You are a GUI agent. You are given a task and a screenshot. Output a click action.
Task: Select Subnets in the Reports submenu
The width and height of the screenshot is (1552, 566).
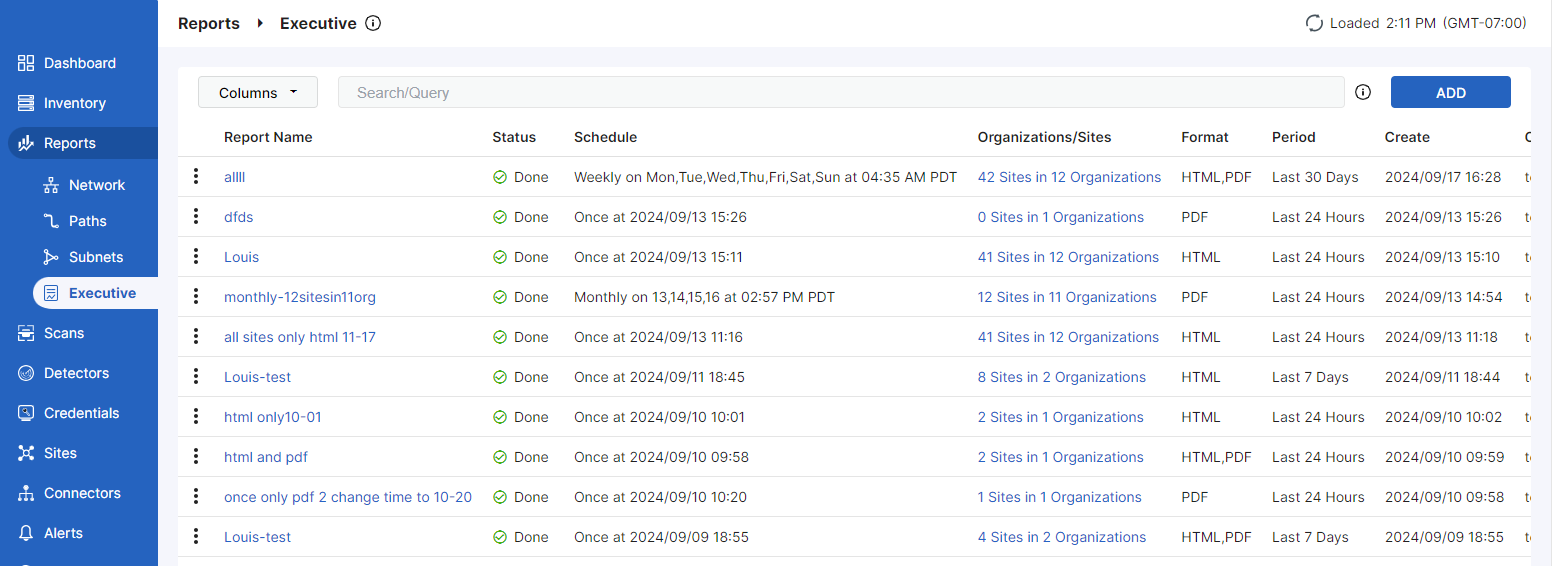click(95, 257)
